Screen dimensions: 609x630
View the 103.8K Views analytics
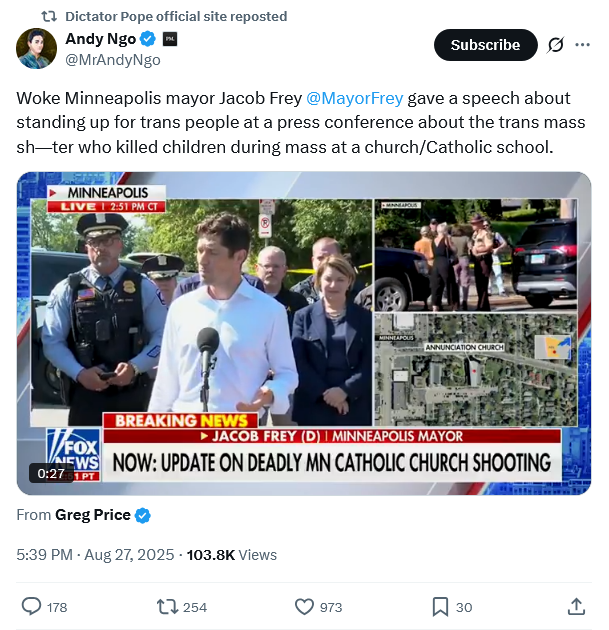click(x=232, y=554)
